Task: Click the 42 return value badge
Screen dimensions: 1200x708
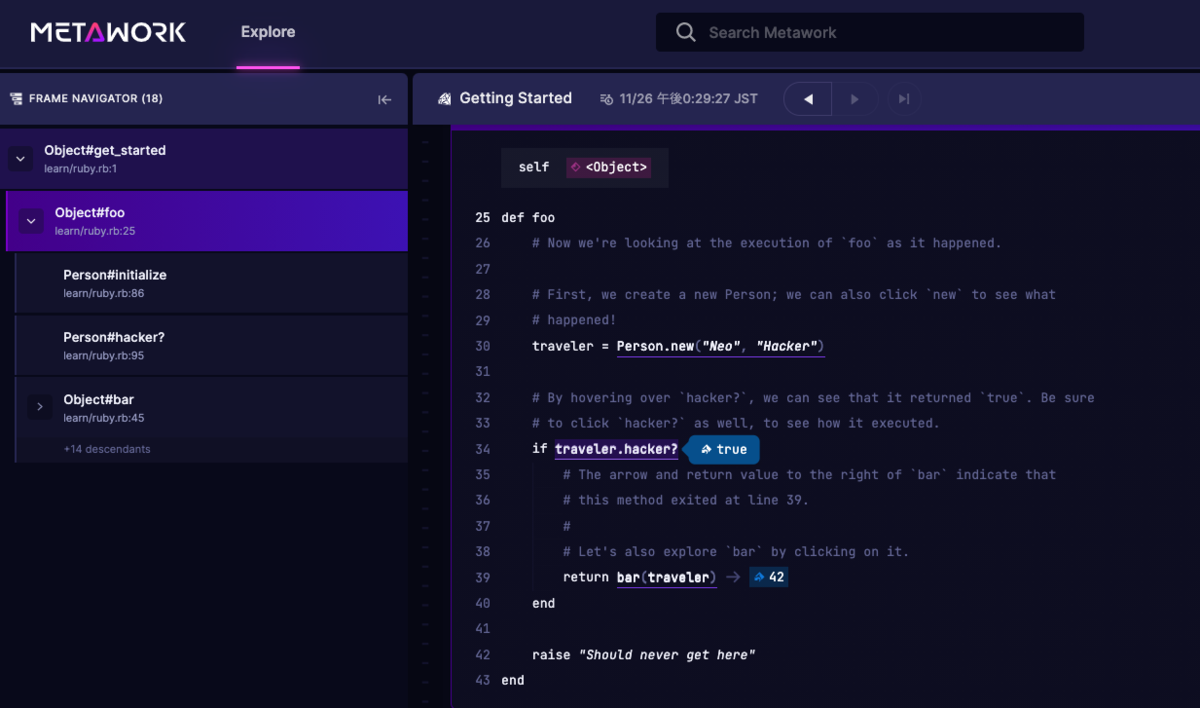Action: (x=769, y=577)
